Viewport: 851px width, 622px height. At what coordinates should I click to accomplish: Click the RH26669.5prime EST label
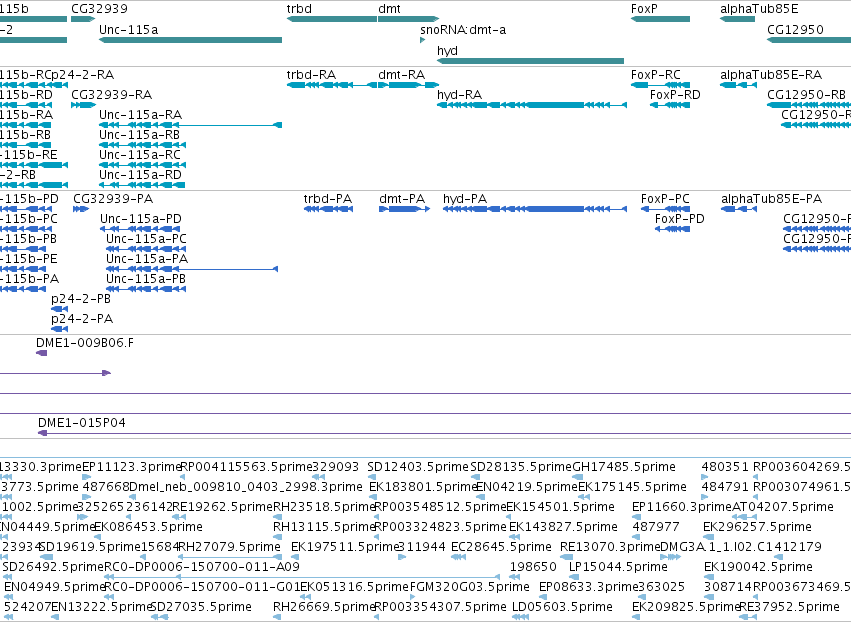[324, 607]
